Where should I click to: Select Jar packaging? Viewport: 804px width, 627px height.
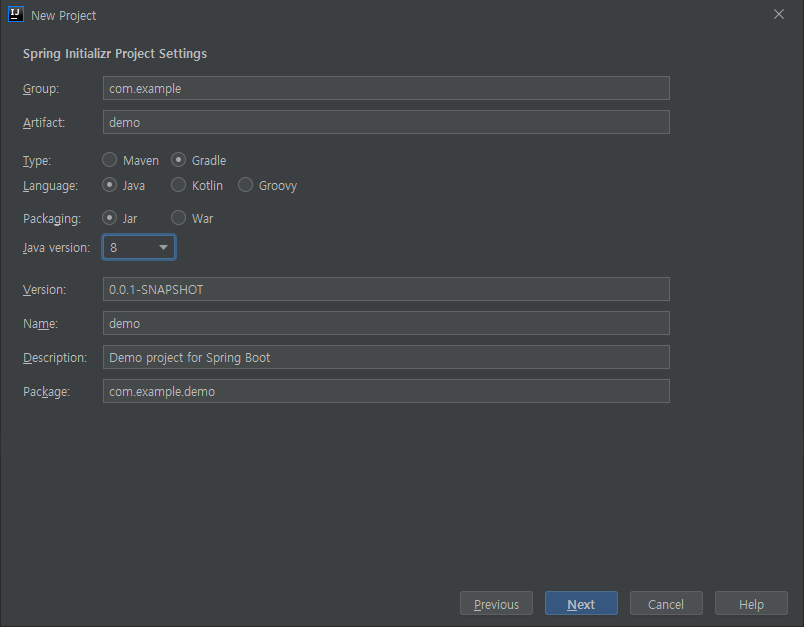pyautogui.click(x=119, y=218)
